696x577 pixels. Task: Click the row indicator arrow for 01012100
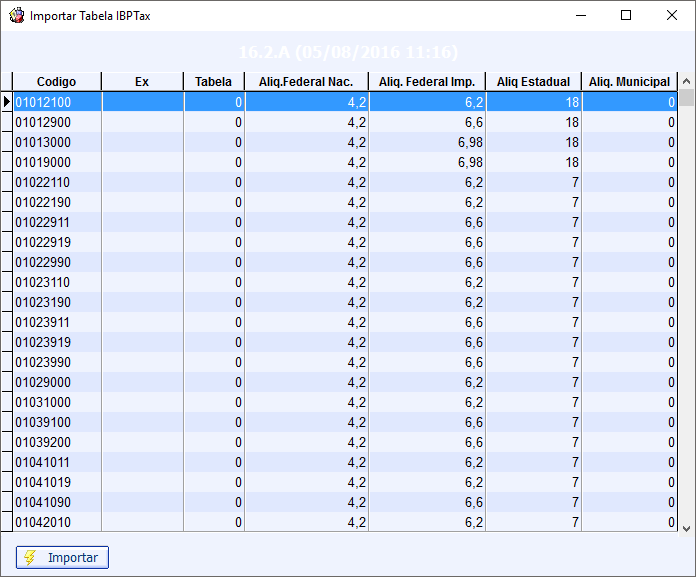(6, 102)
